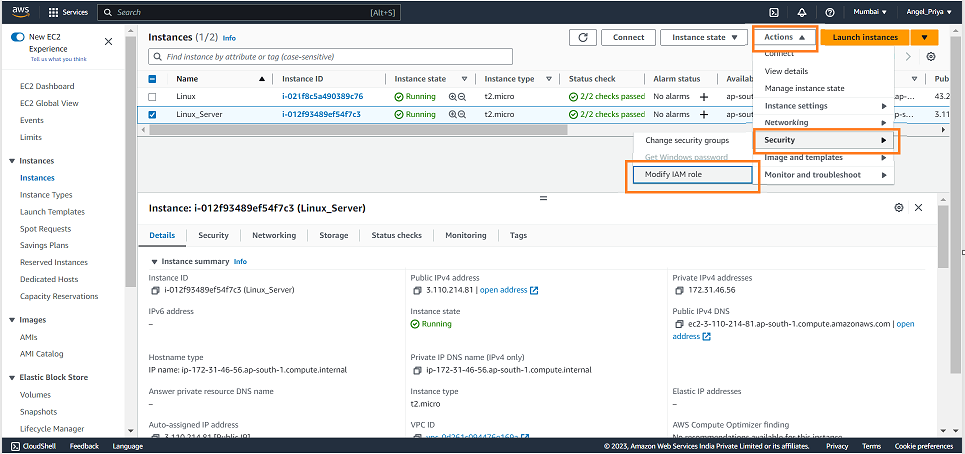Switch to the Status checks tab
This screenshot has height=454, width=965.
396,235
